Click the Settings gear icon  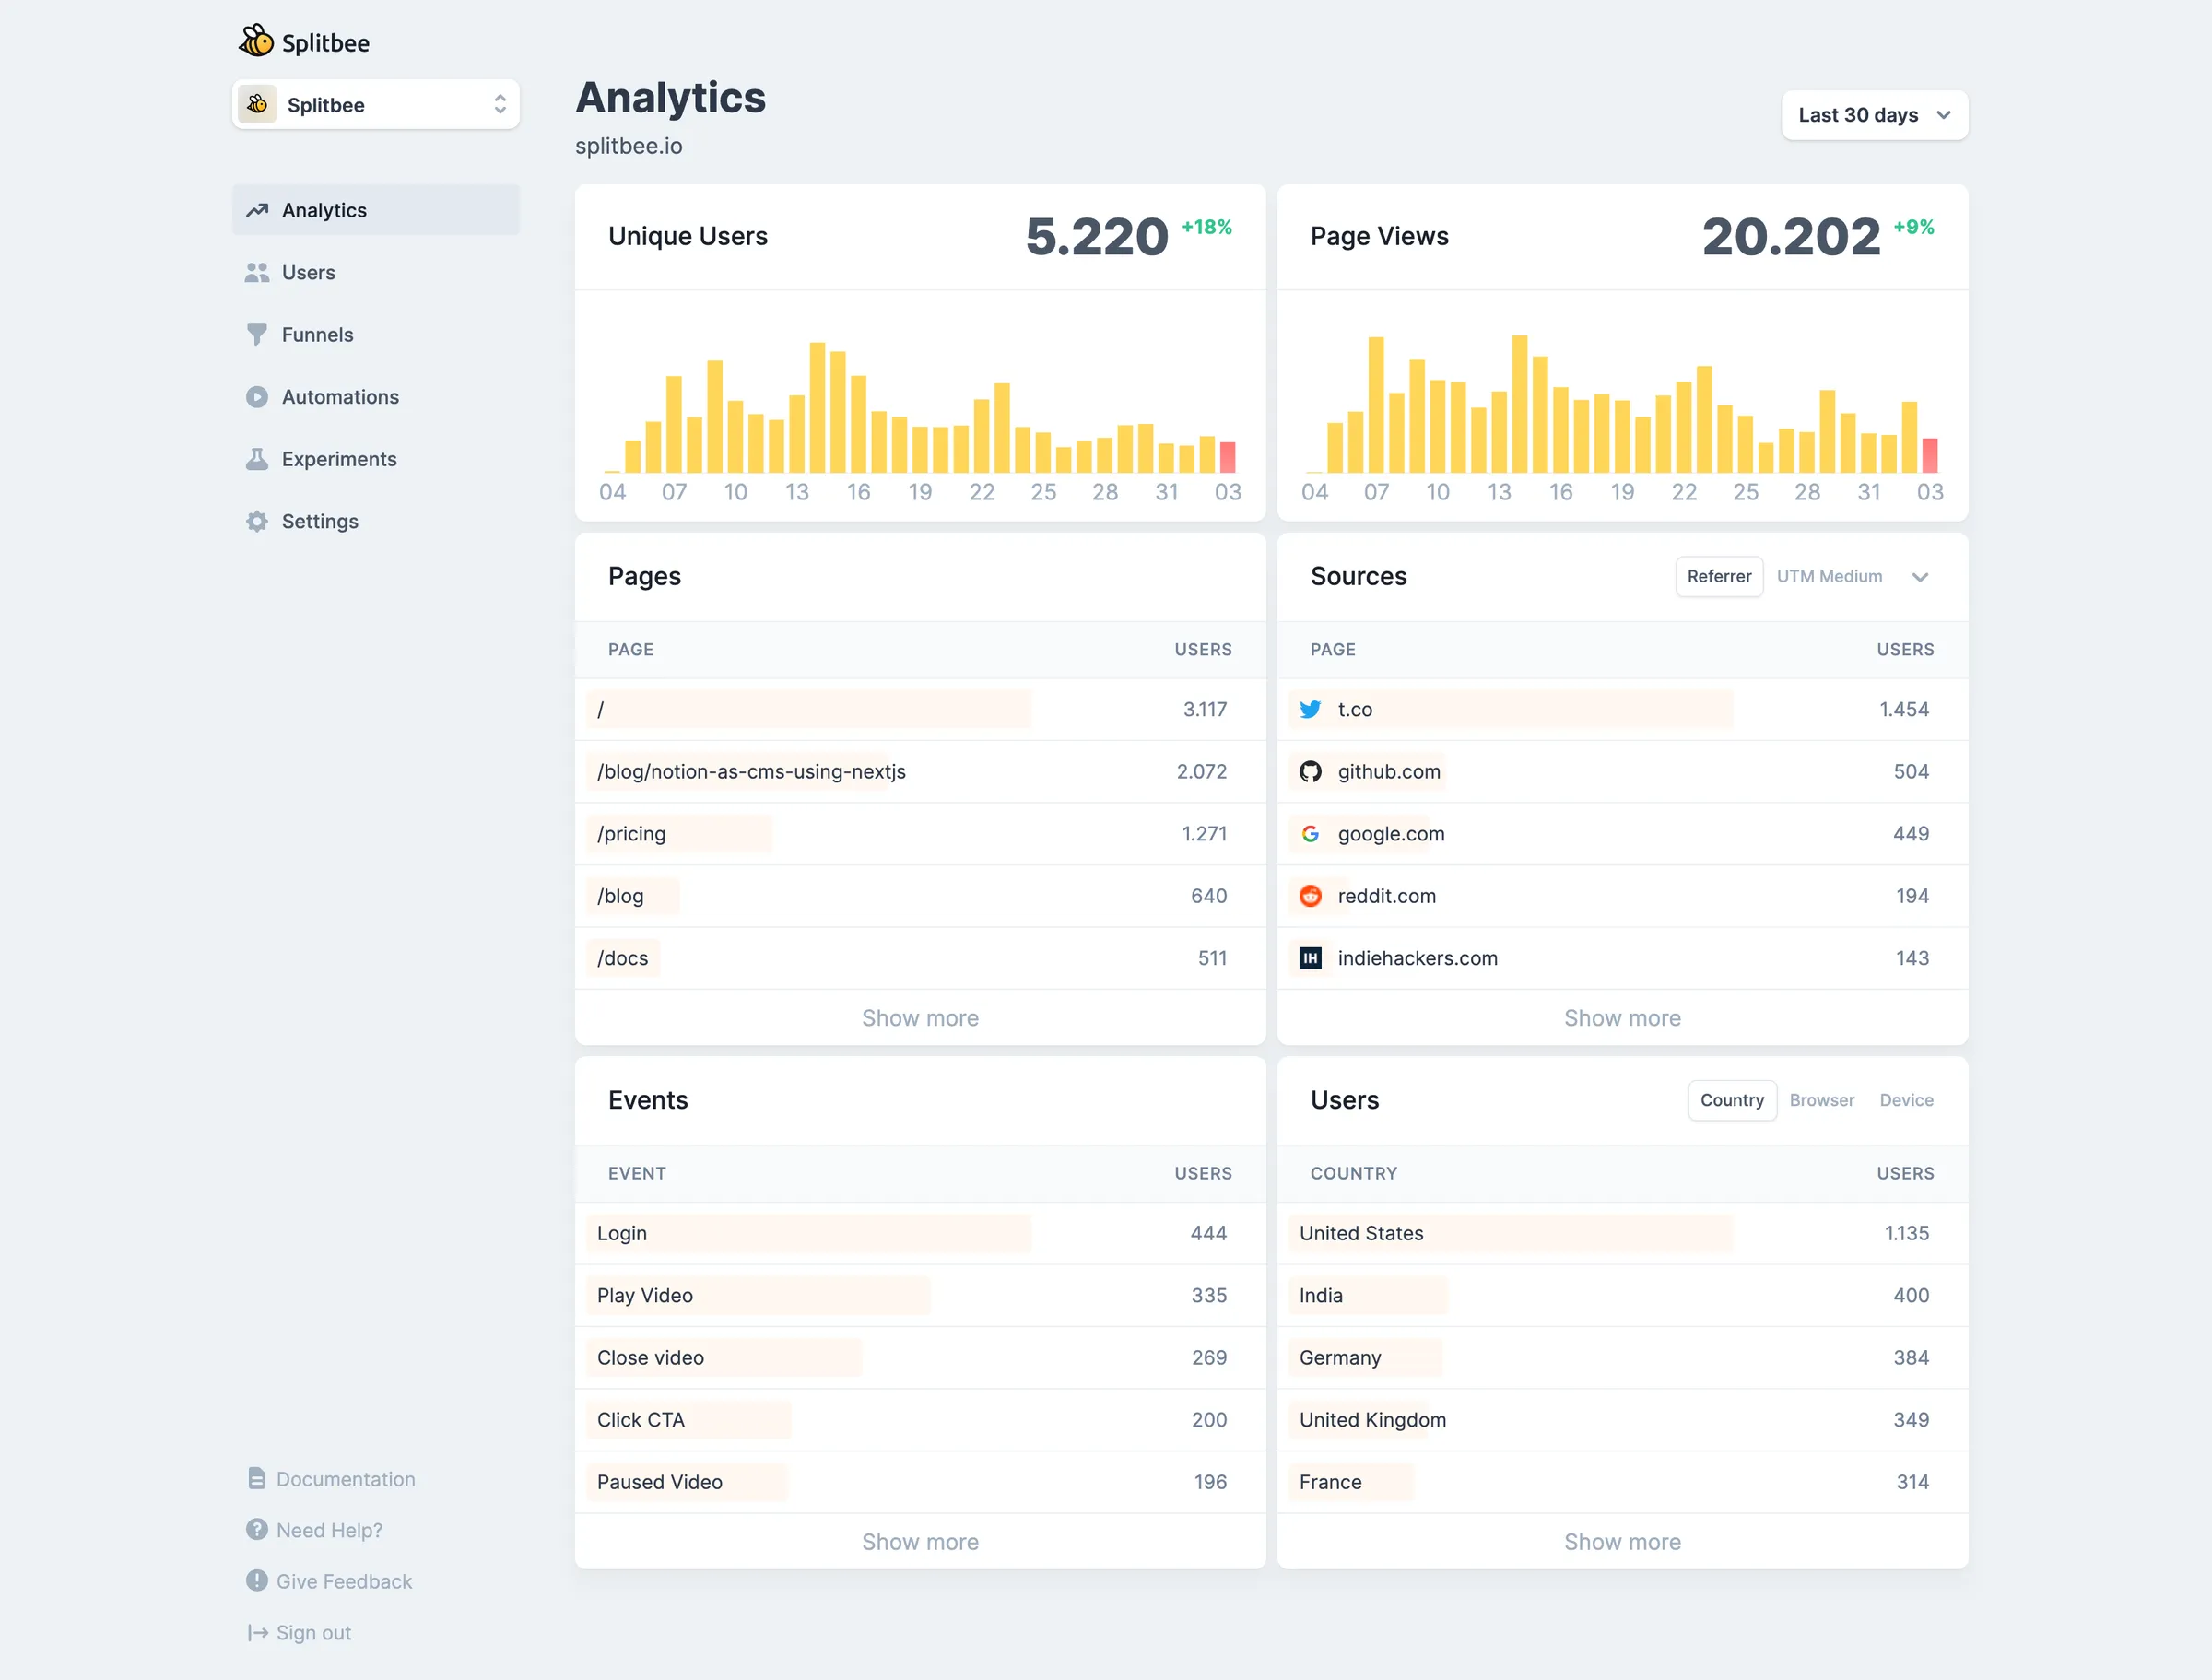pos(257,521)
